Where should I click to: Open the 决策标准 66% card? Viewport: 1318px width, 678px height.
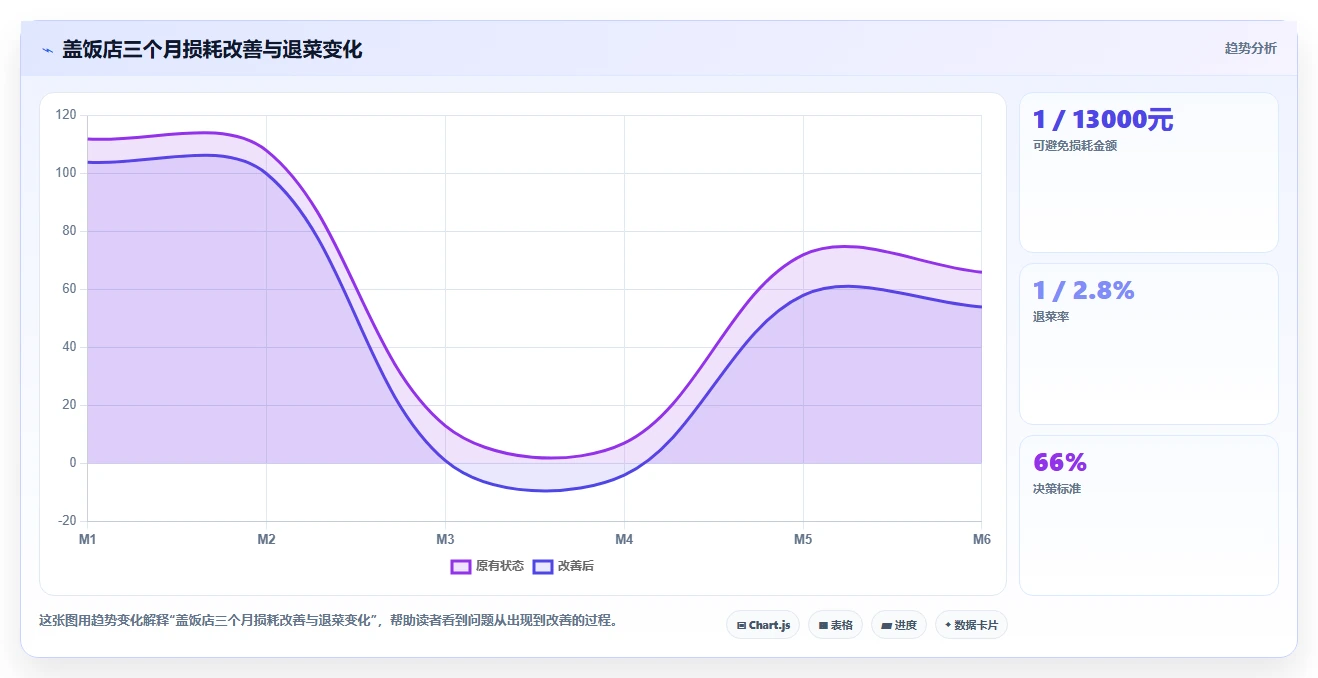click(1148, 515)
